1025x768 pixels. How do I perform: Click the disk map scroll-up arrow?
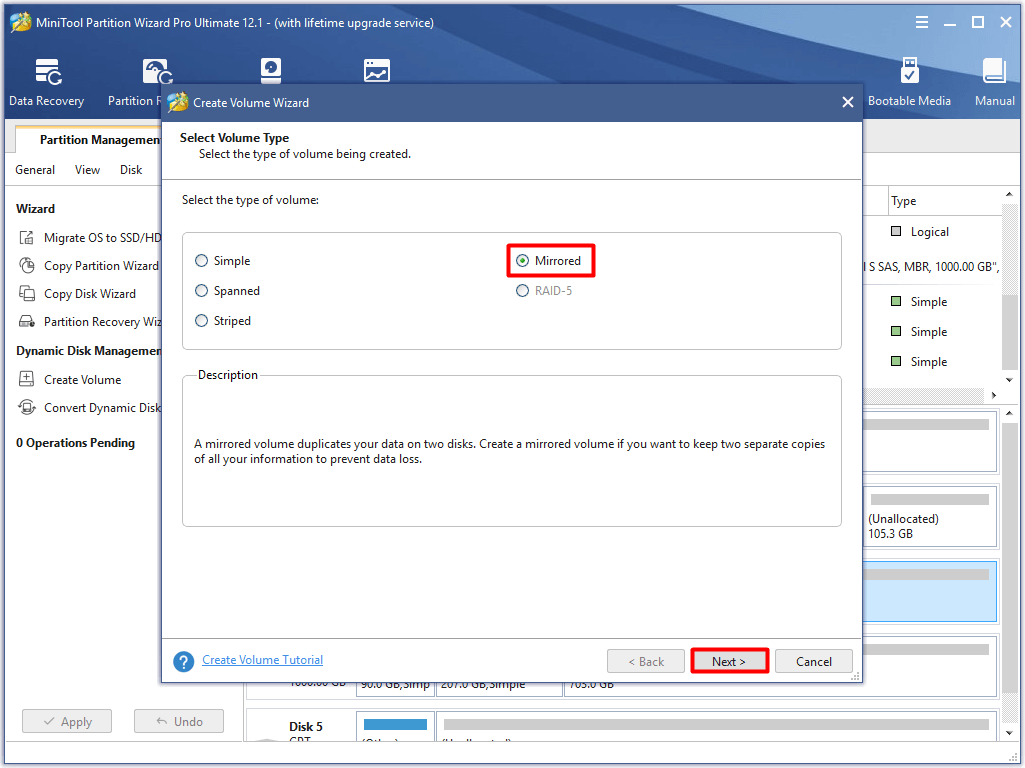pyautogui.click(x=1009, y=413)
